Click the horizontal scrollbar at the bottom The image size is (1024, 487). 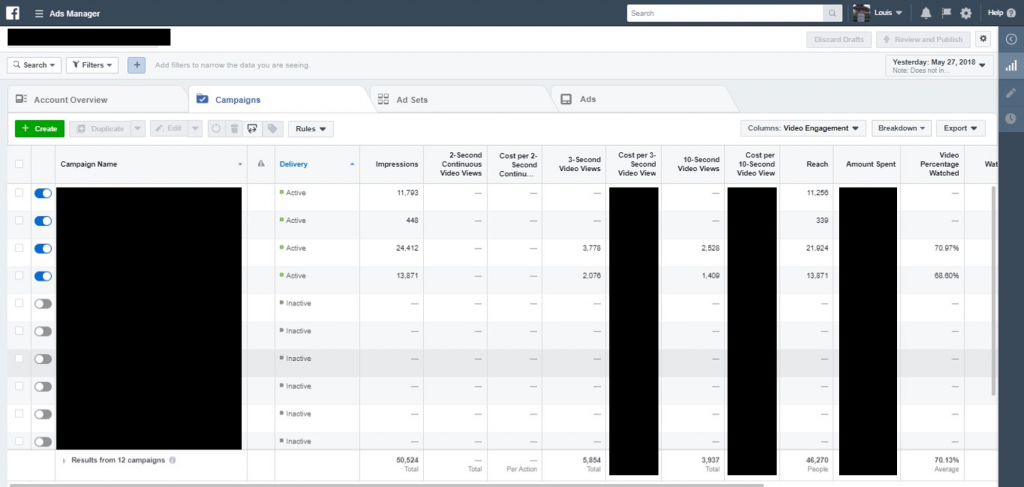tap(387, 485)
